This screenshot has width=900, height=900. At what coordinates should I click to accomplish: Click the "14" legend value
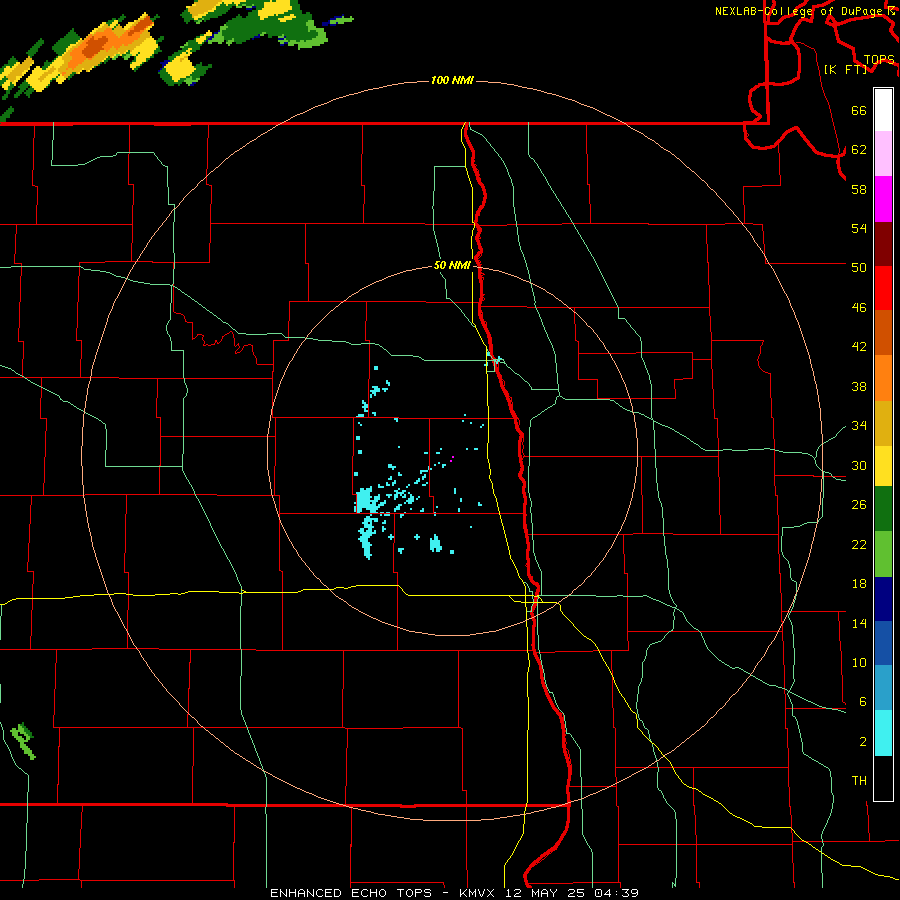pyautogui.click(x=859, y=623)
